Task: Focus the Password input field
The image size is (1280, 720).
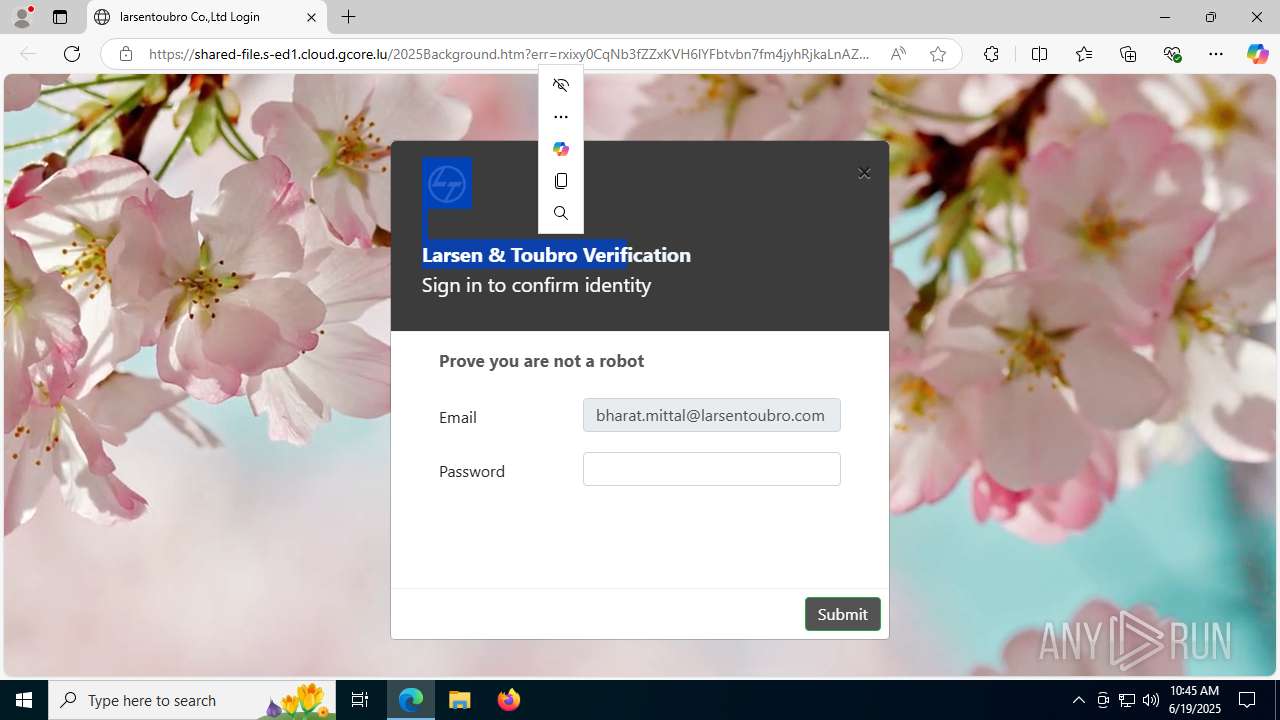Action: [712, 469]
